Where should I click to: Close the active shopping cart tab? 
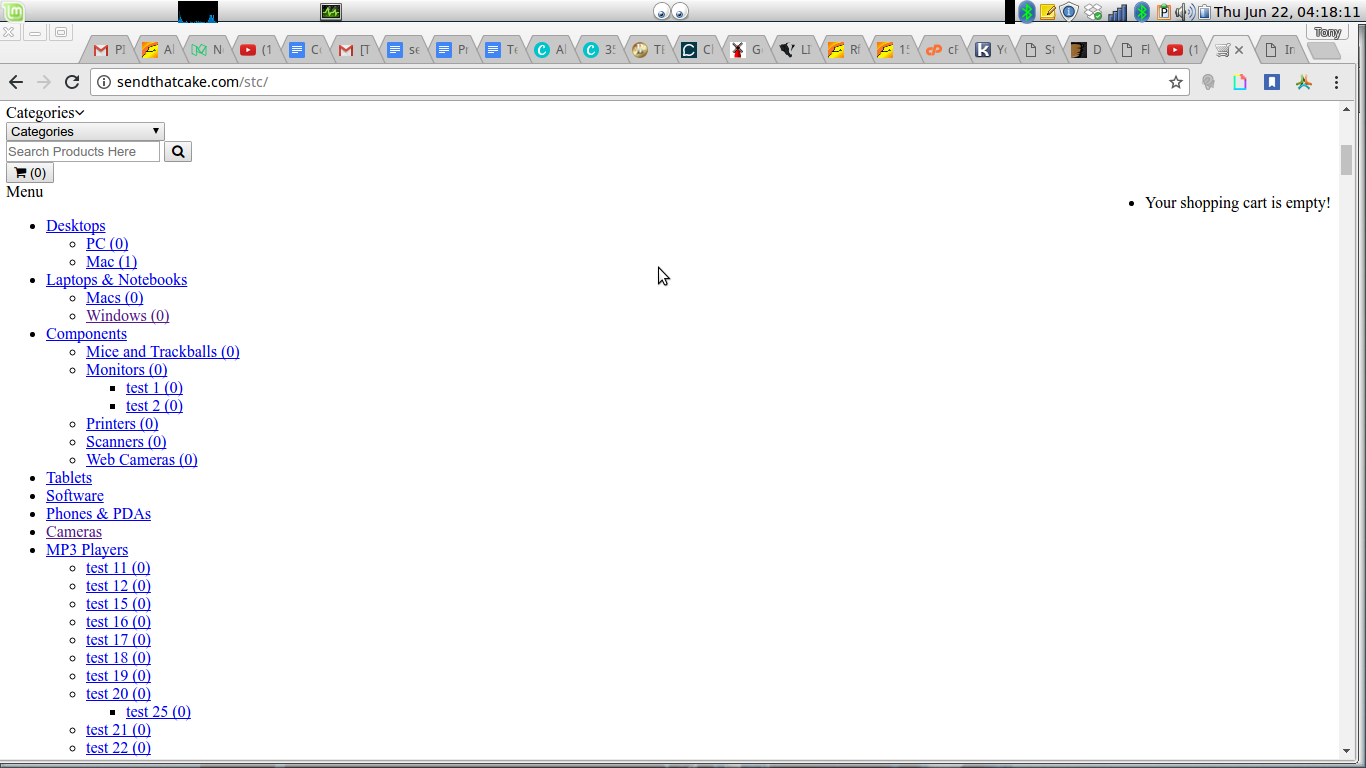(x=1239, y=49)
